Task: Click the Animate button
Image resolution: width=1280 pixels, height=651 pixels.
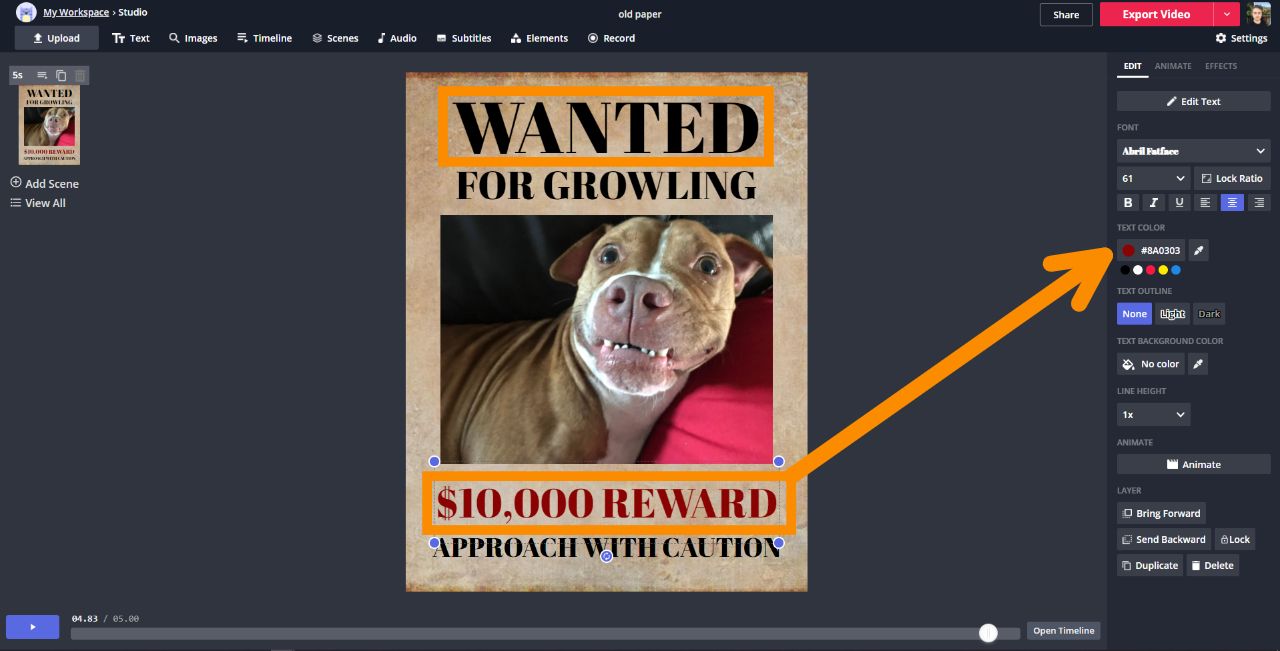Action: 1193,464
